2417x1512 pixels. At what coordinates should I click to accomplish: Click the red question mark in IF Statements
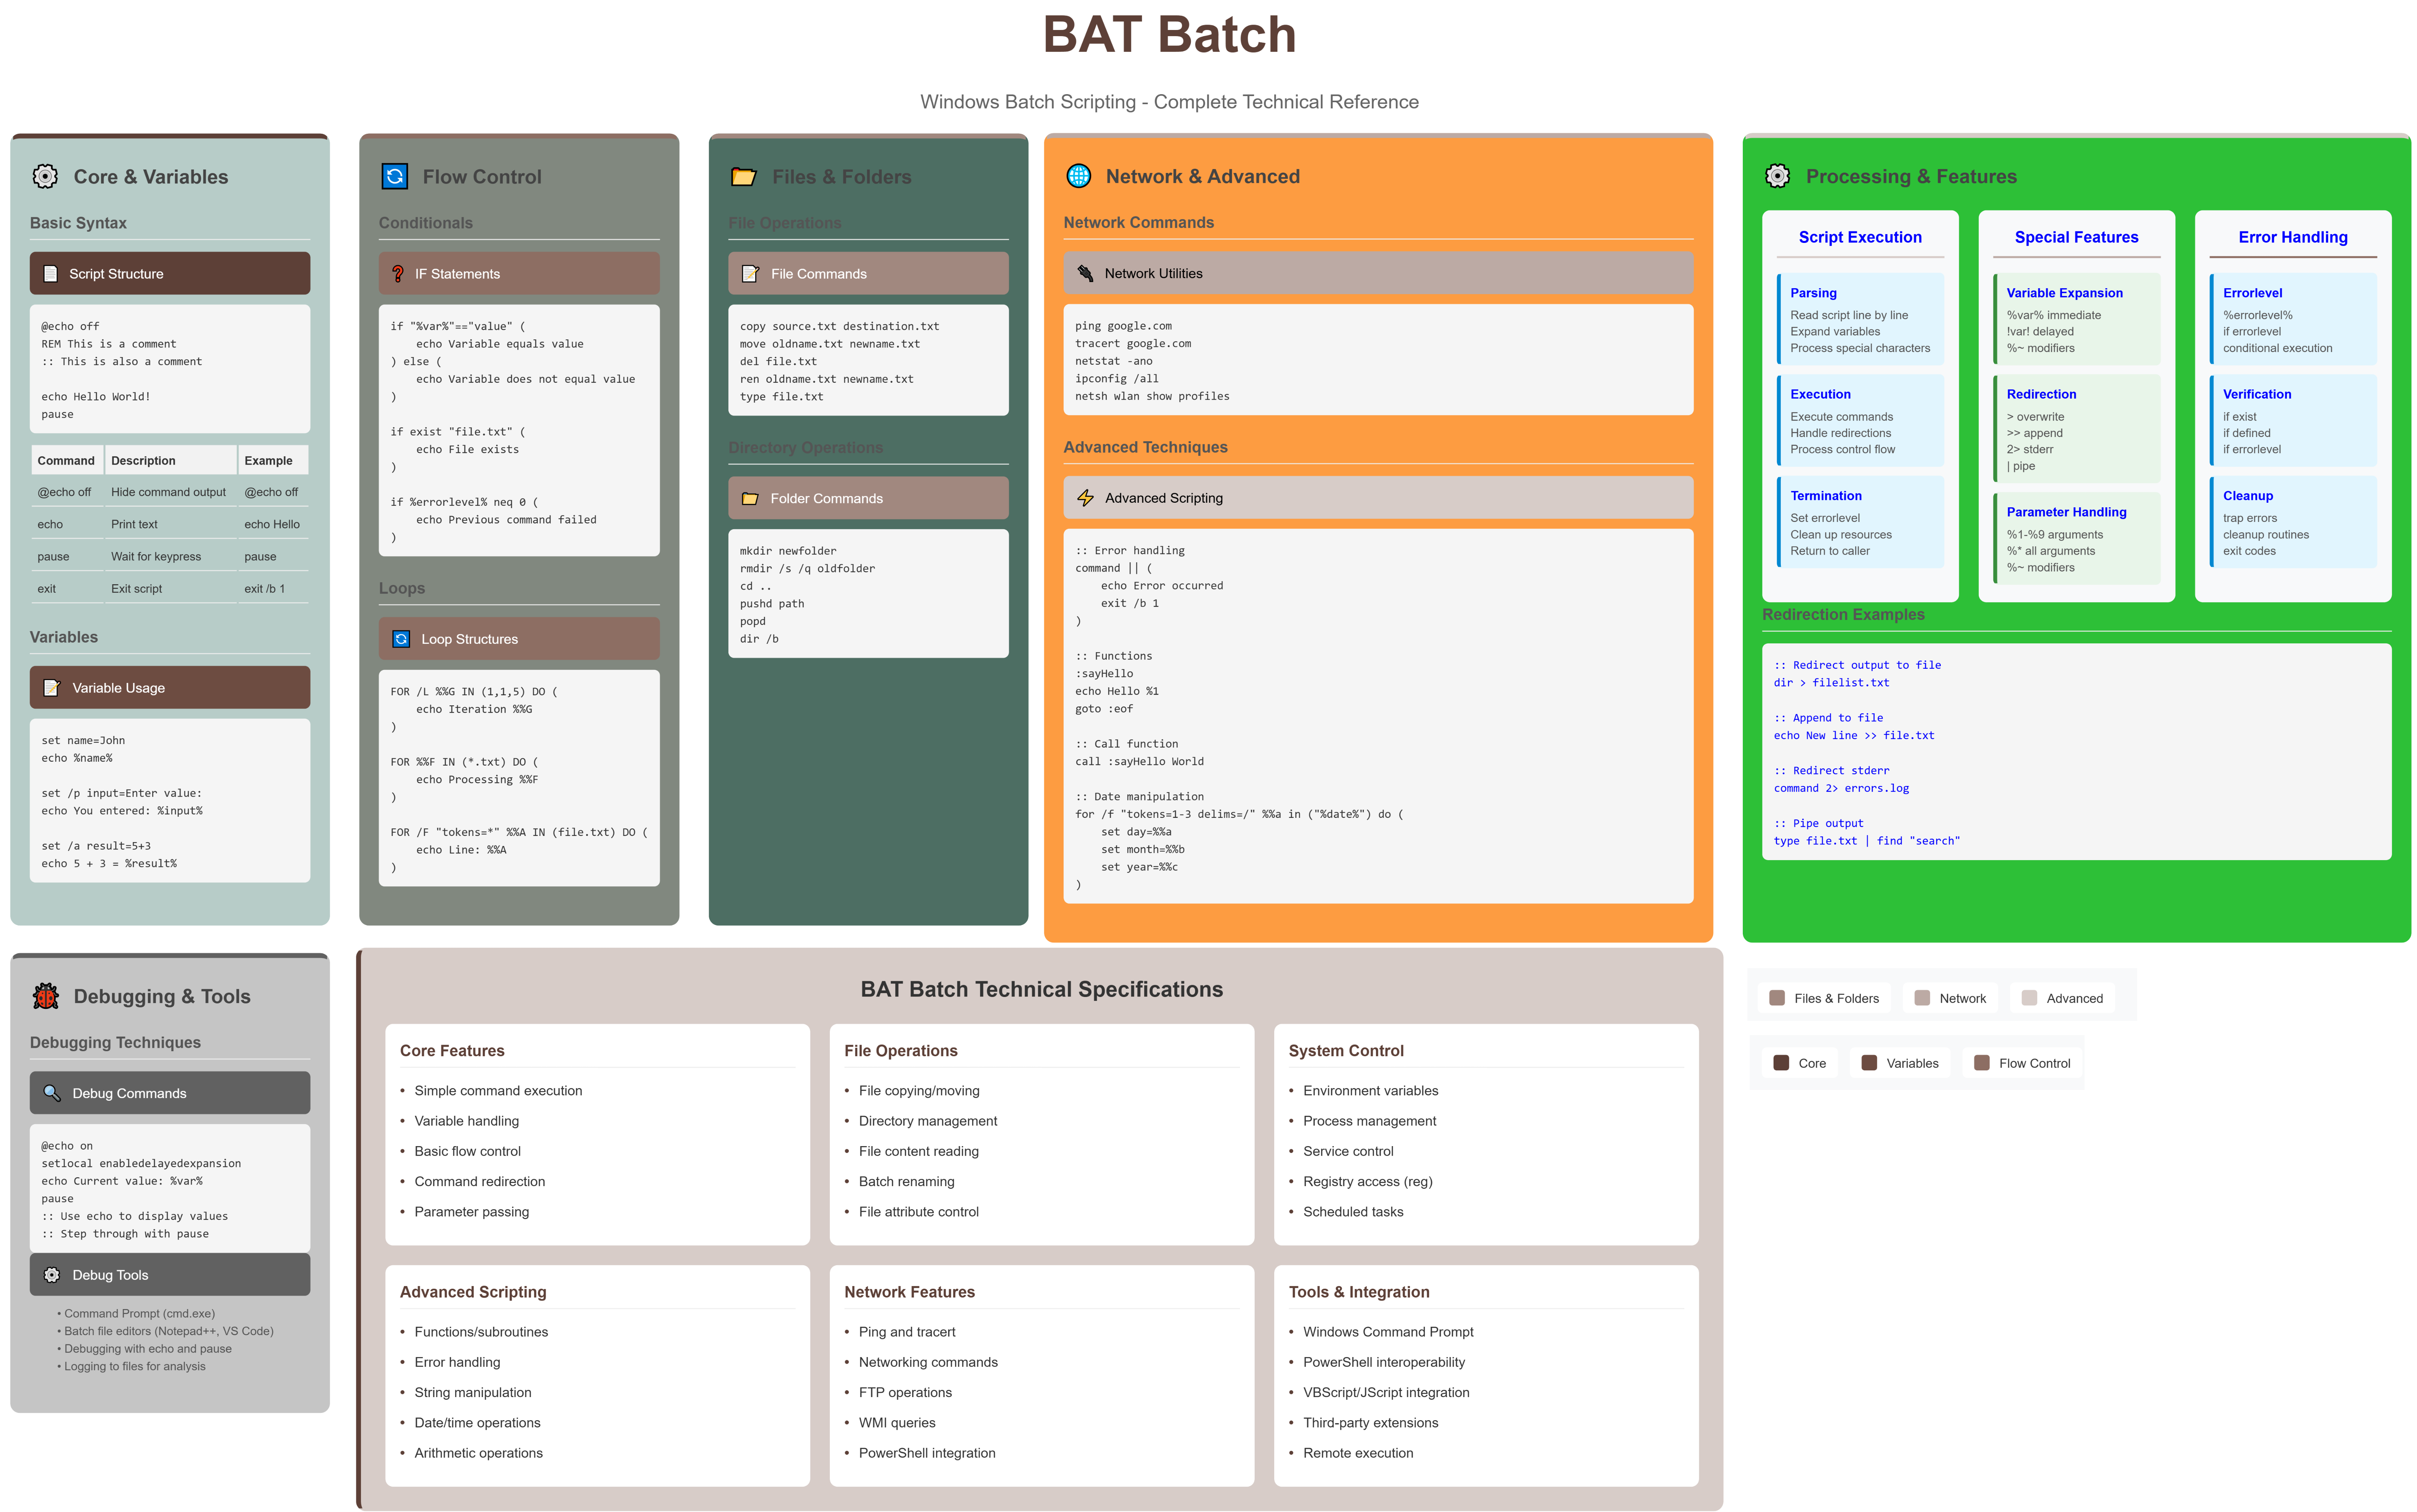coord(397,274)
